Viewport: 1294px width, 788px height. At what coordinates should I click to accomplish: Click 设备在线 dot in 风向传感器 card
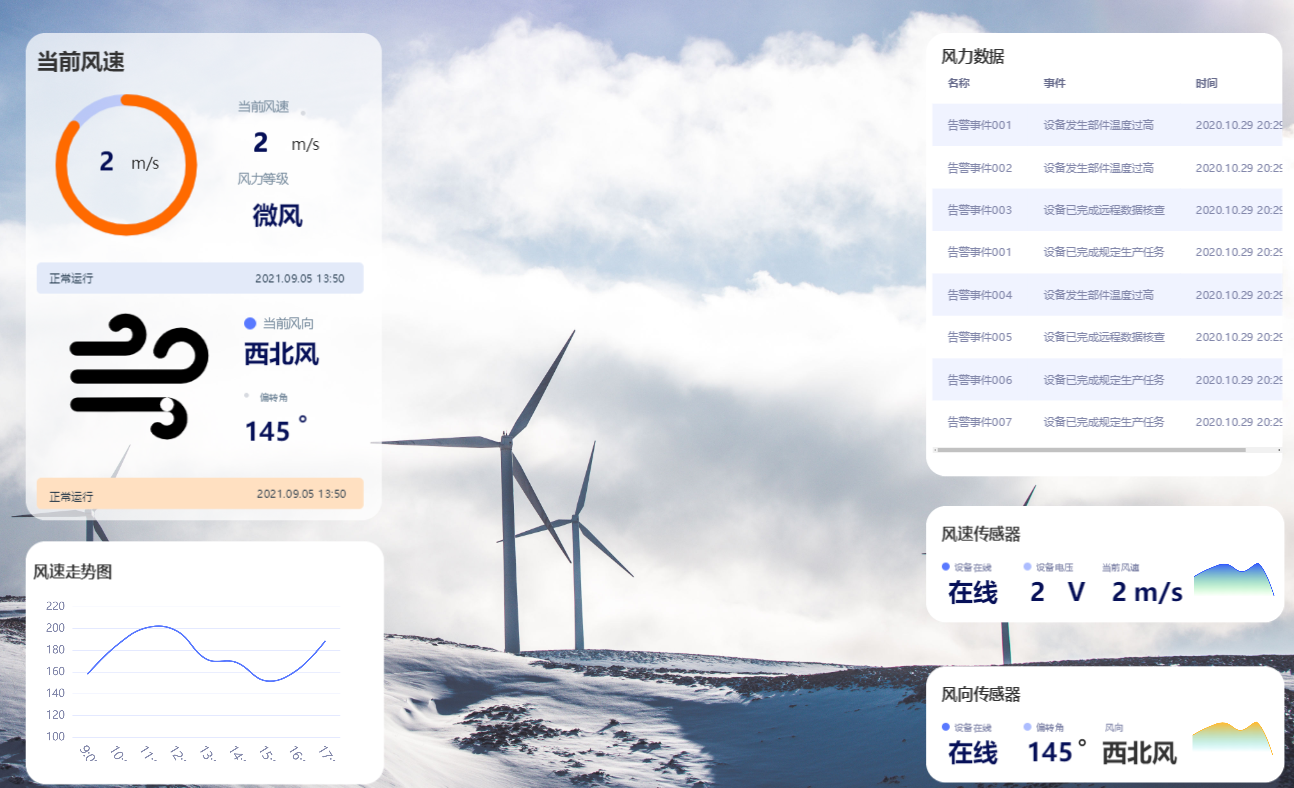point(946,727)
